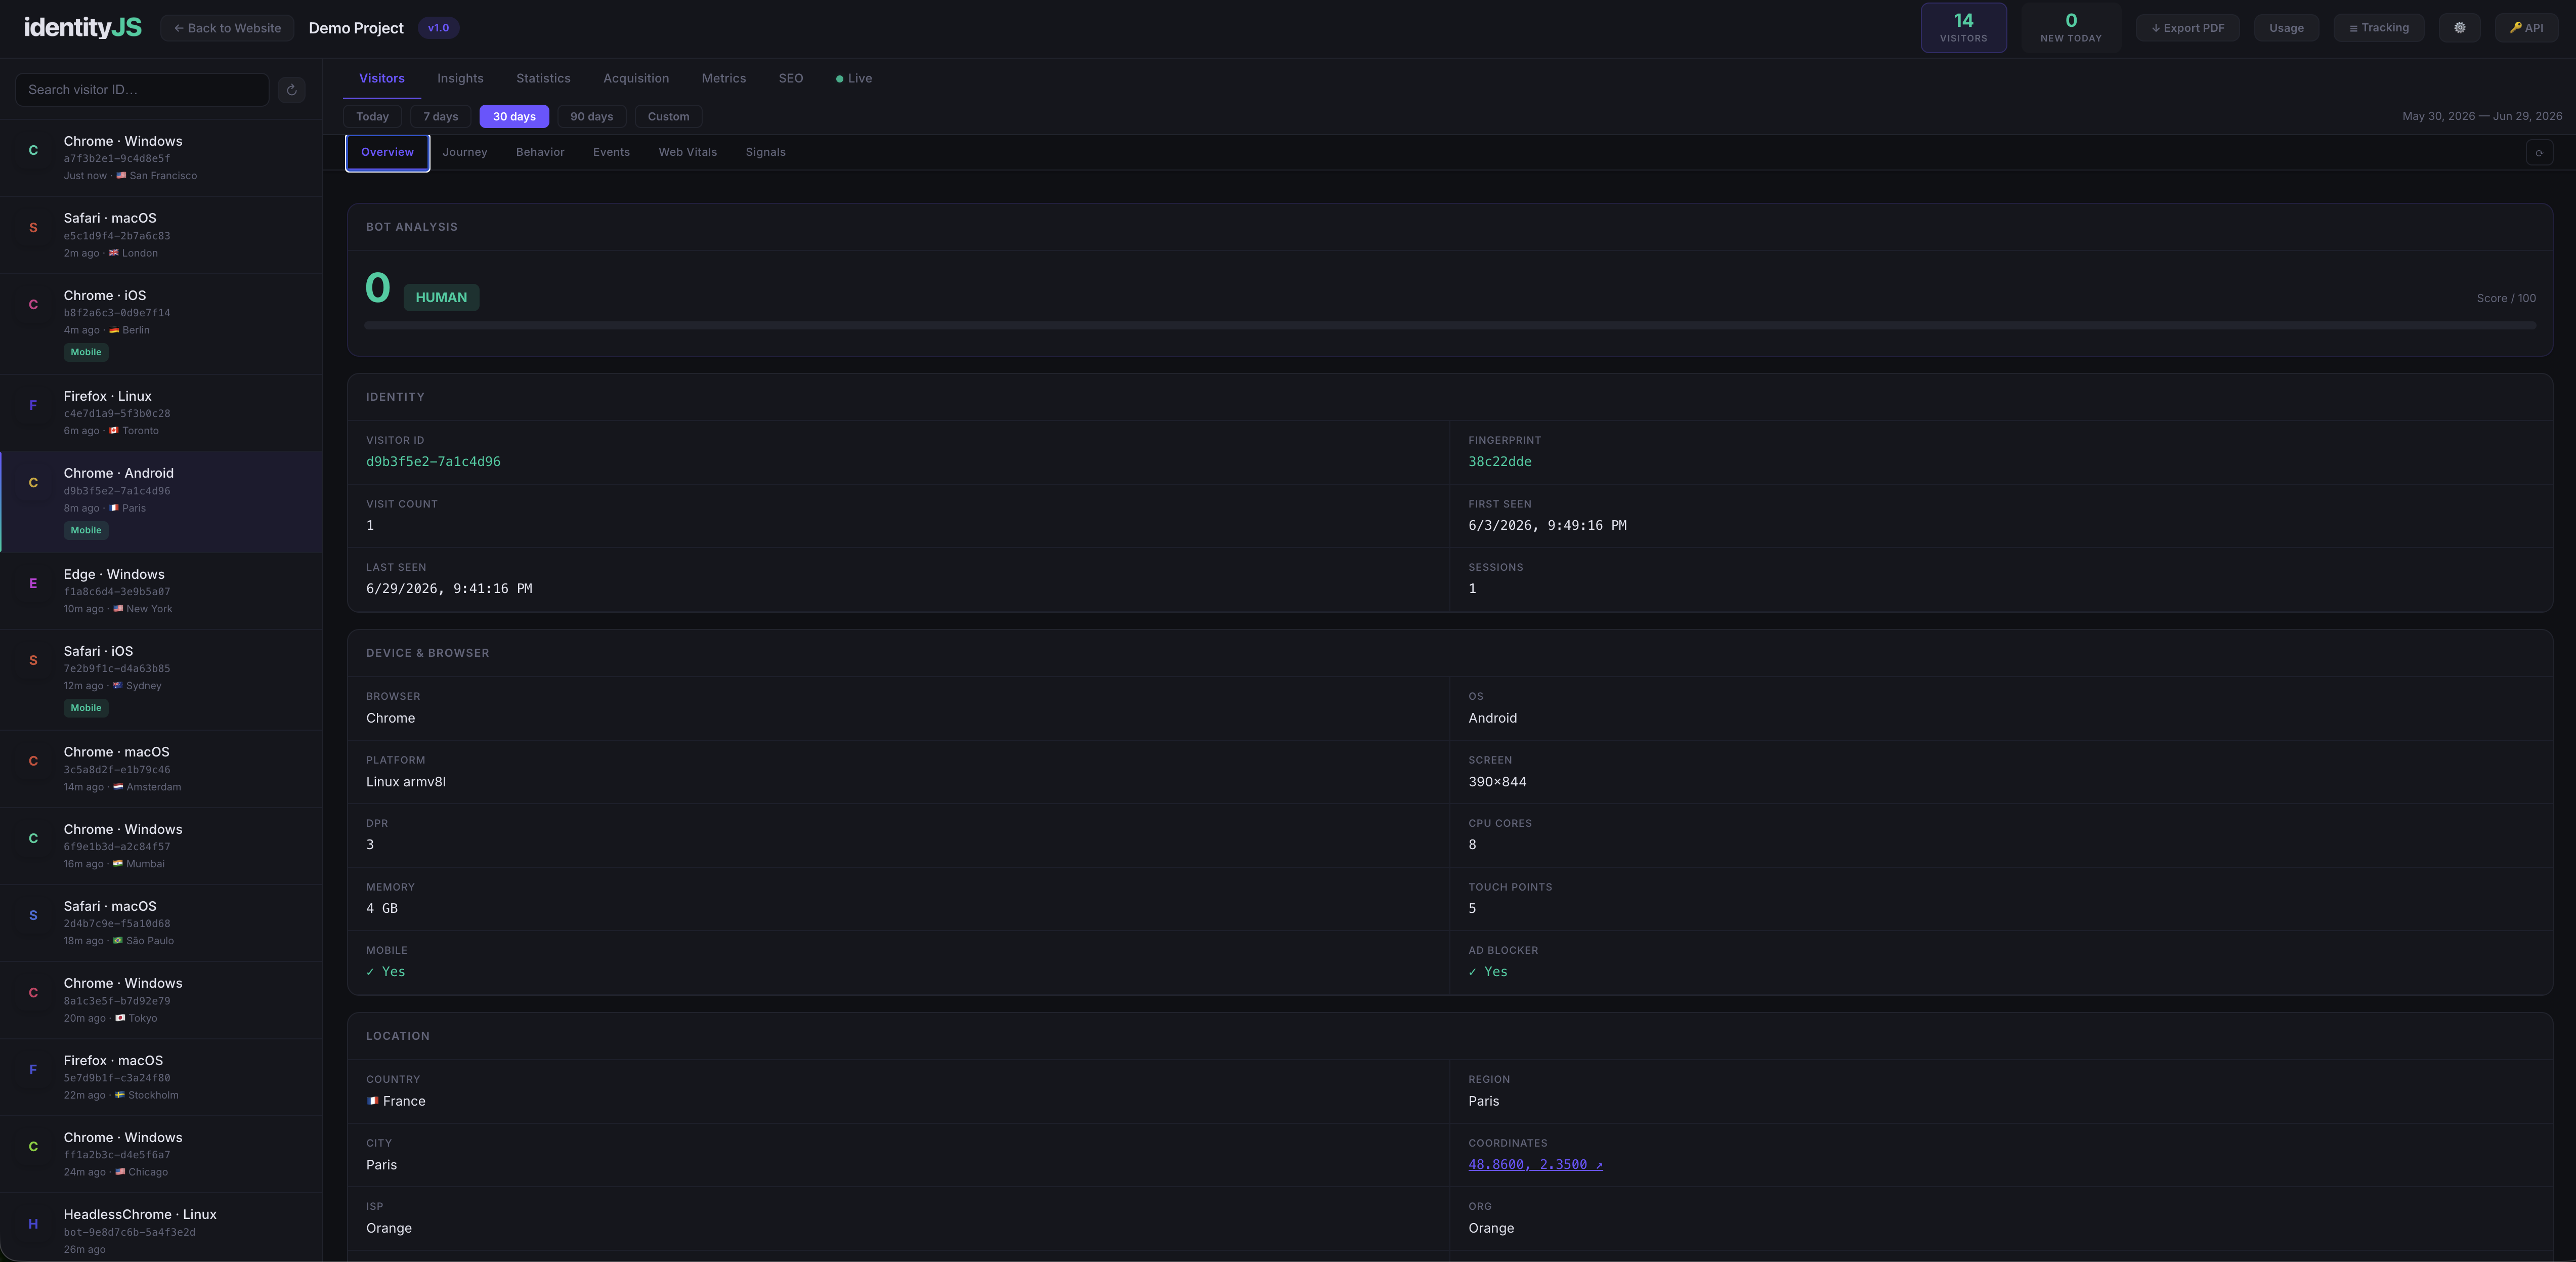Select the Overview sub-tab
Image resolution: width=2576 pixels, height=1262 pixels.
coord(387,153)
